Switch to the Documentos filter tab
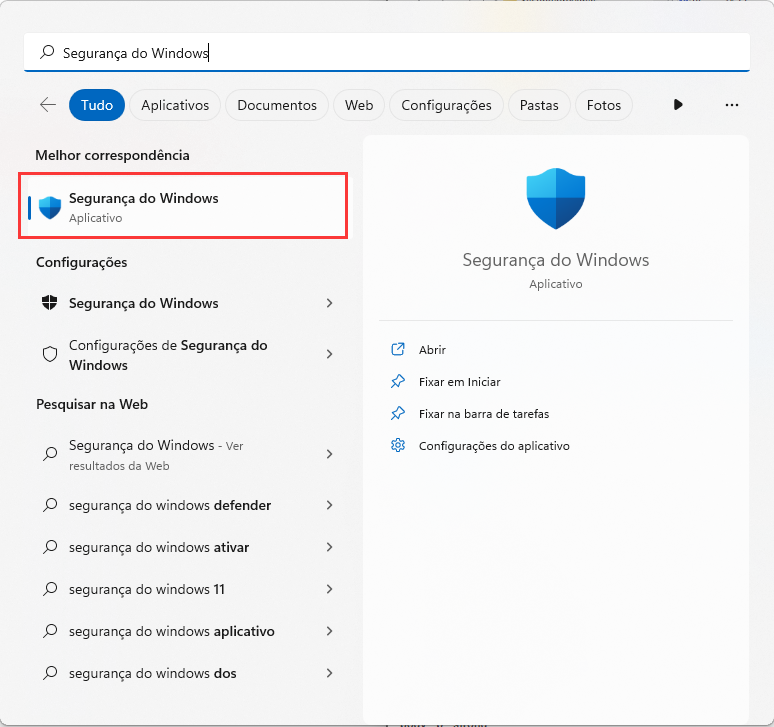The width and height of the screenshot is (774, 727). click(277, 105)
